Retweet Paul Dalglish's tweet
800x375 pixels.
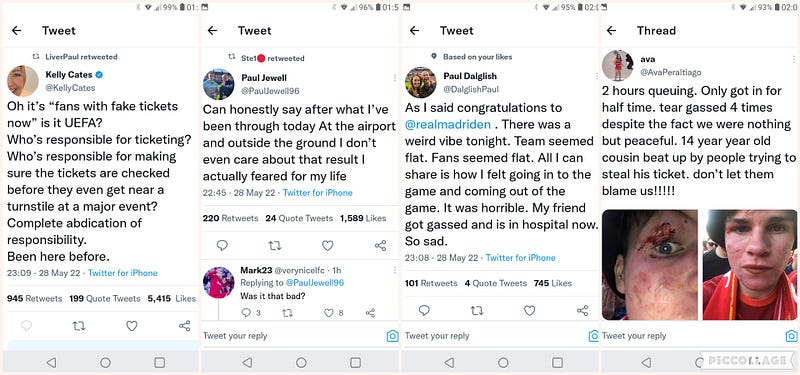477,310
